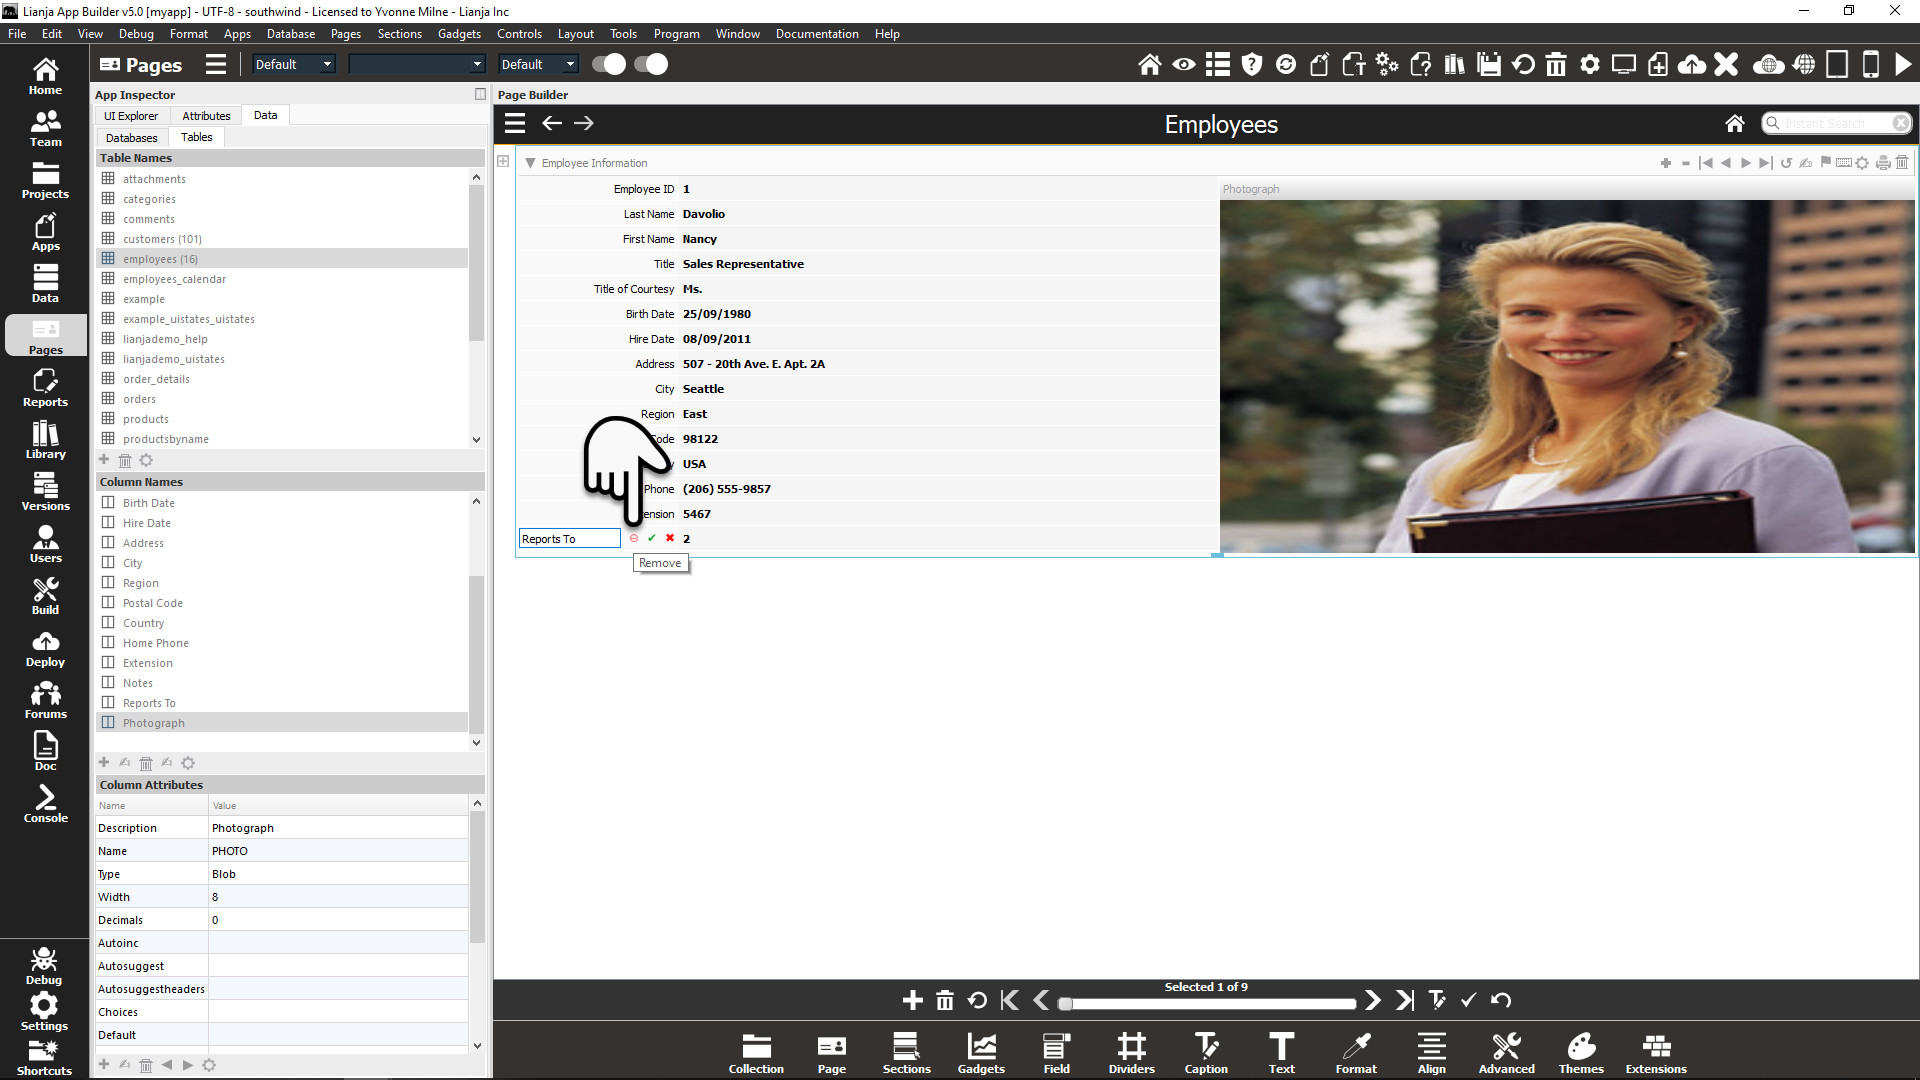This screenshot has width=1920, height=1080.
Task: Open the Reports workspace in sidebar
Action: [45, 388]
